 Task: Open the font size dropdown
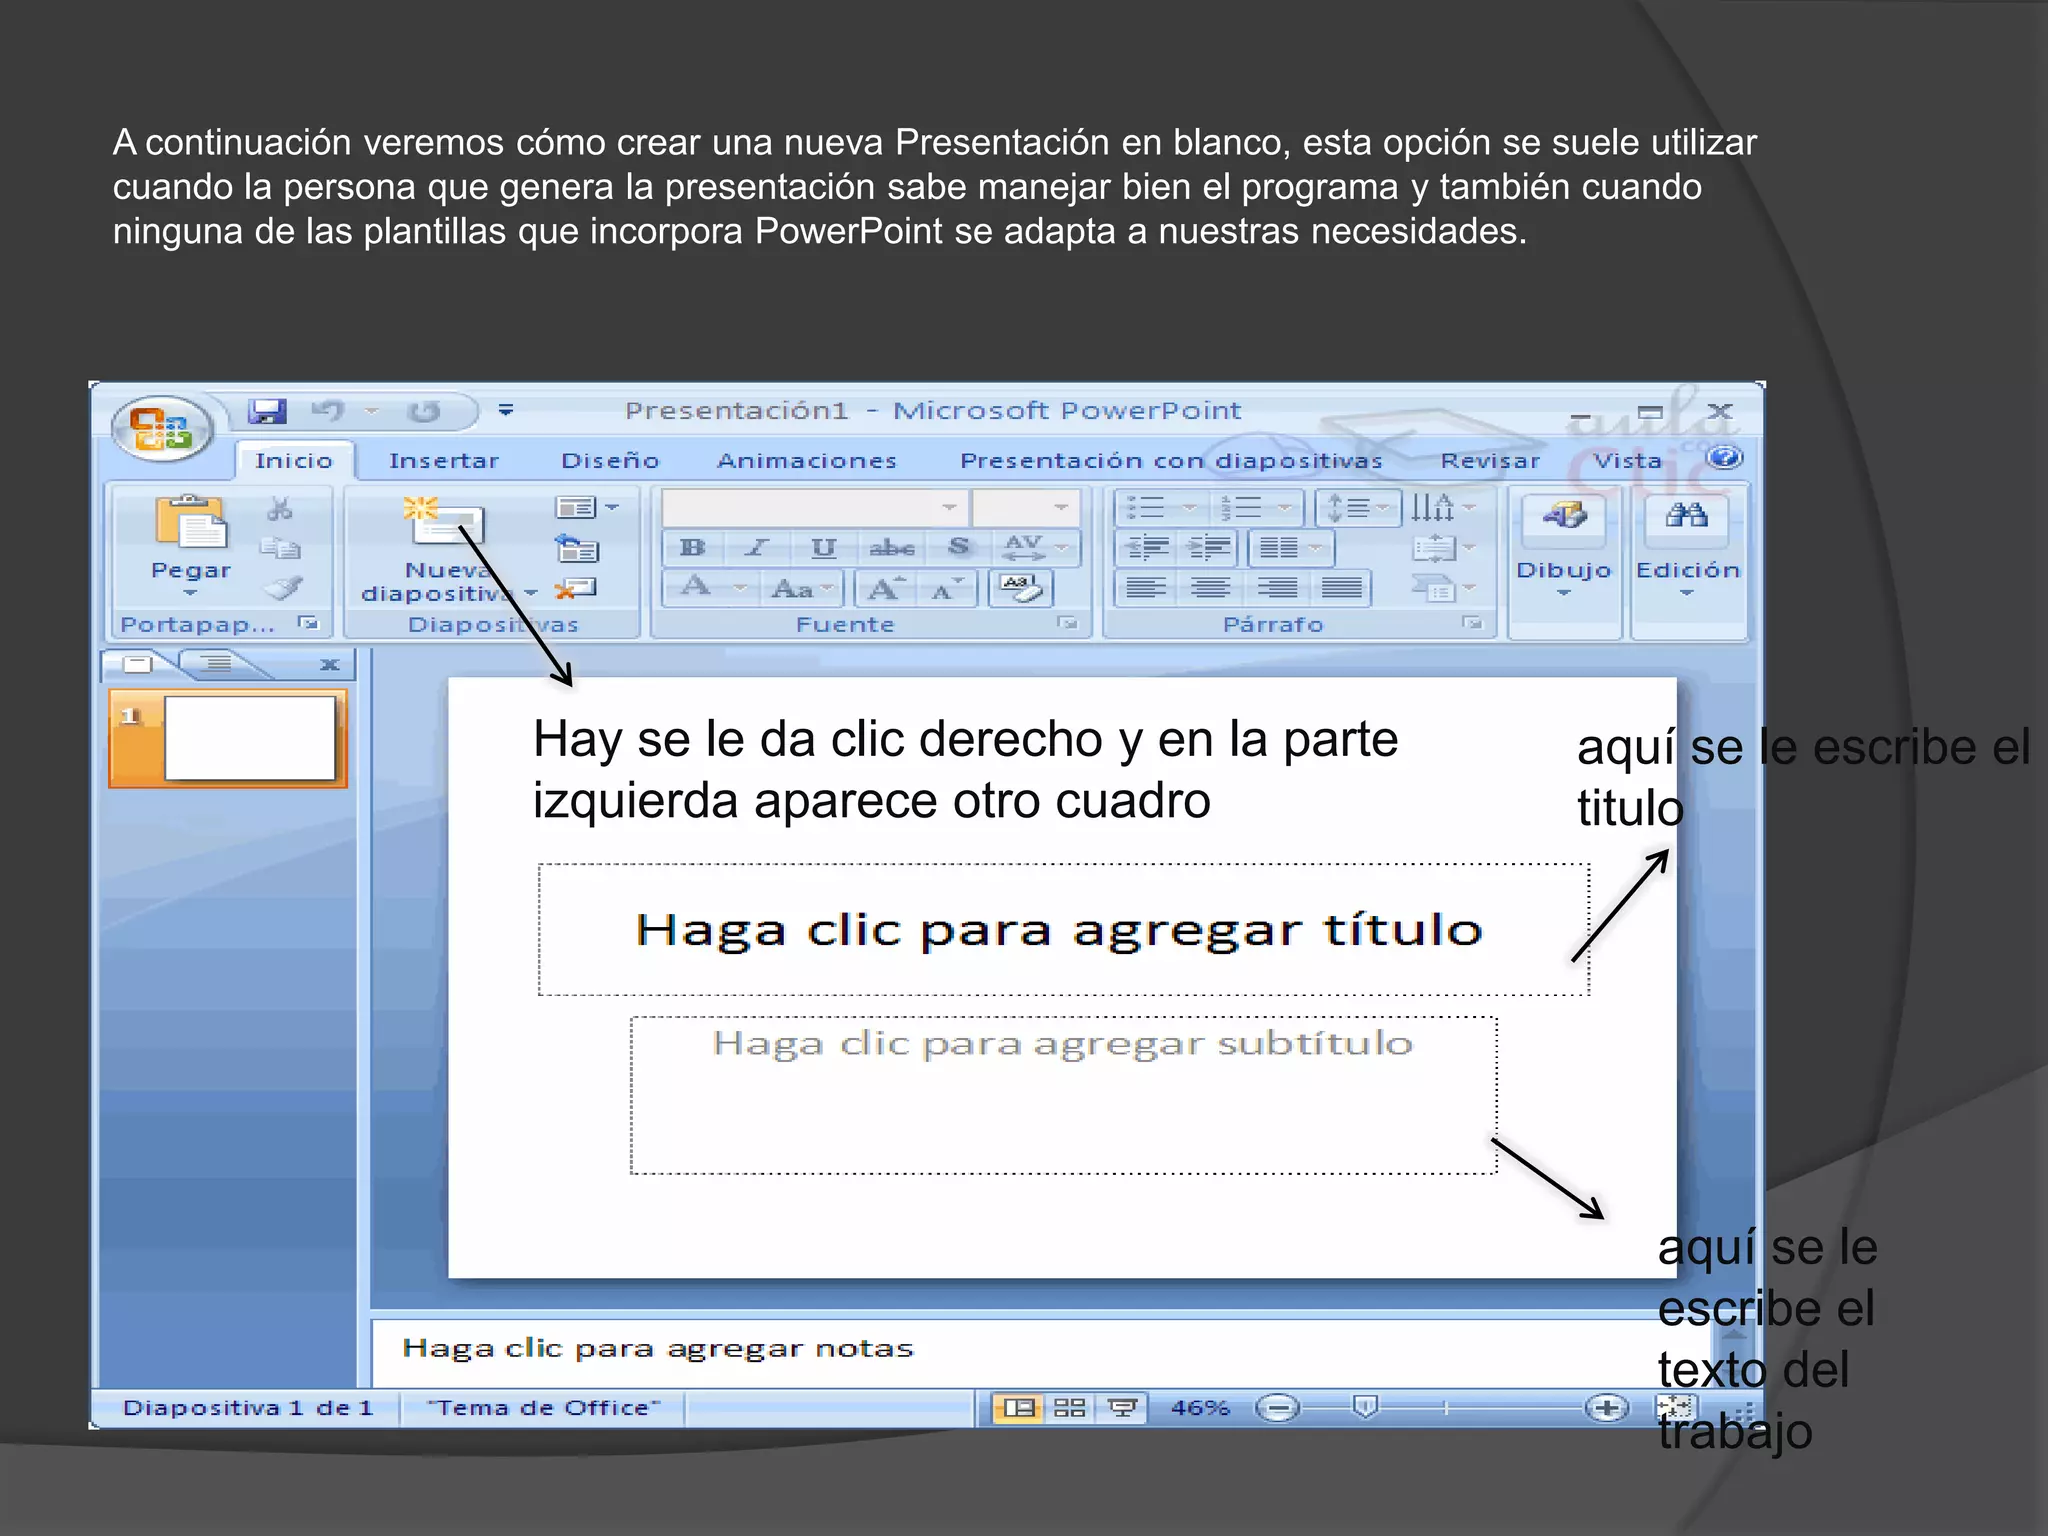pos(1060,508)
